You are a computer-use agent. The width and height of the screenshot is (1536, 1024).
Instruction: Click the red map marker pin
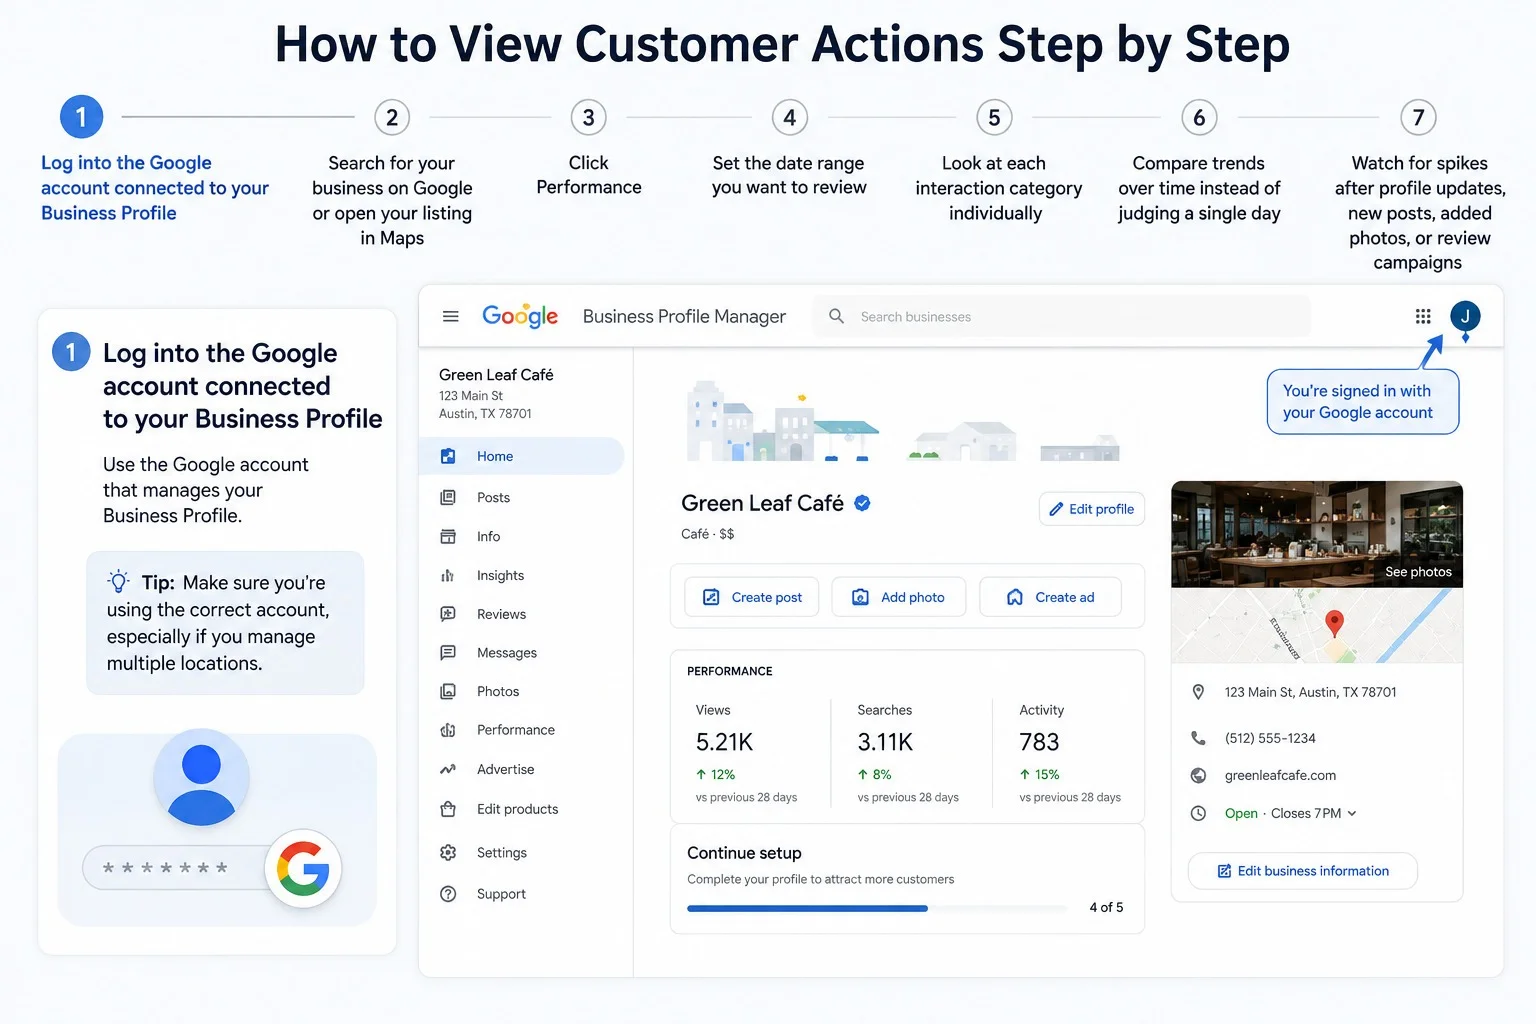click(x=1334, y=624)
